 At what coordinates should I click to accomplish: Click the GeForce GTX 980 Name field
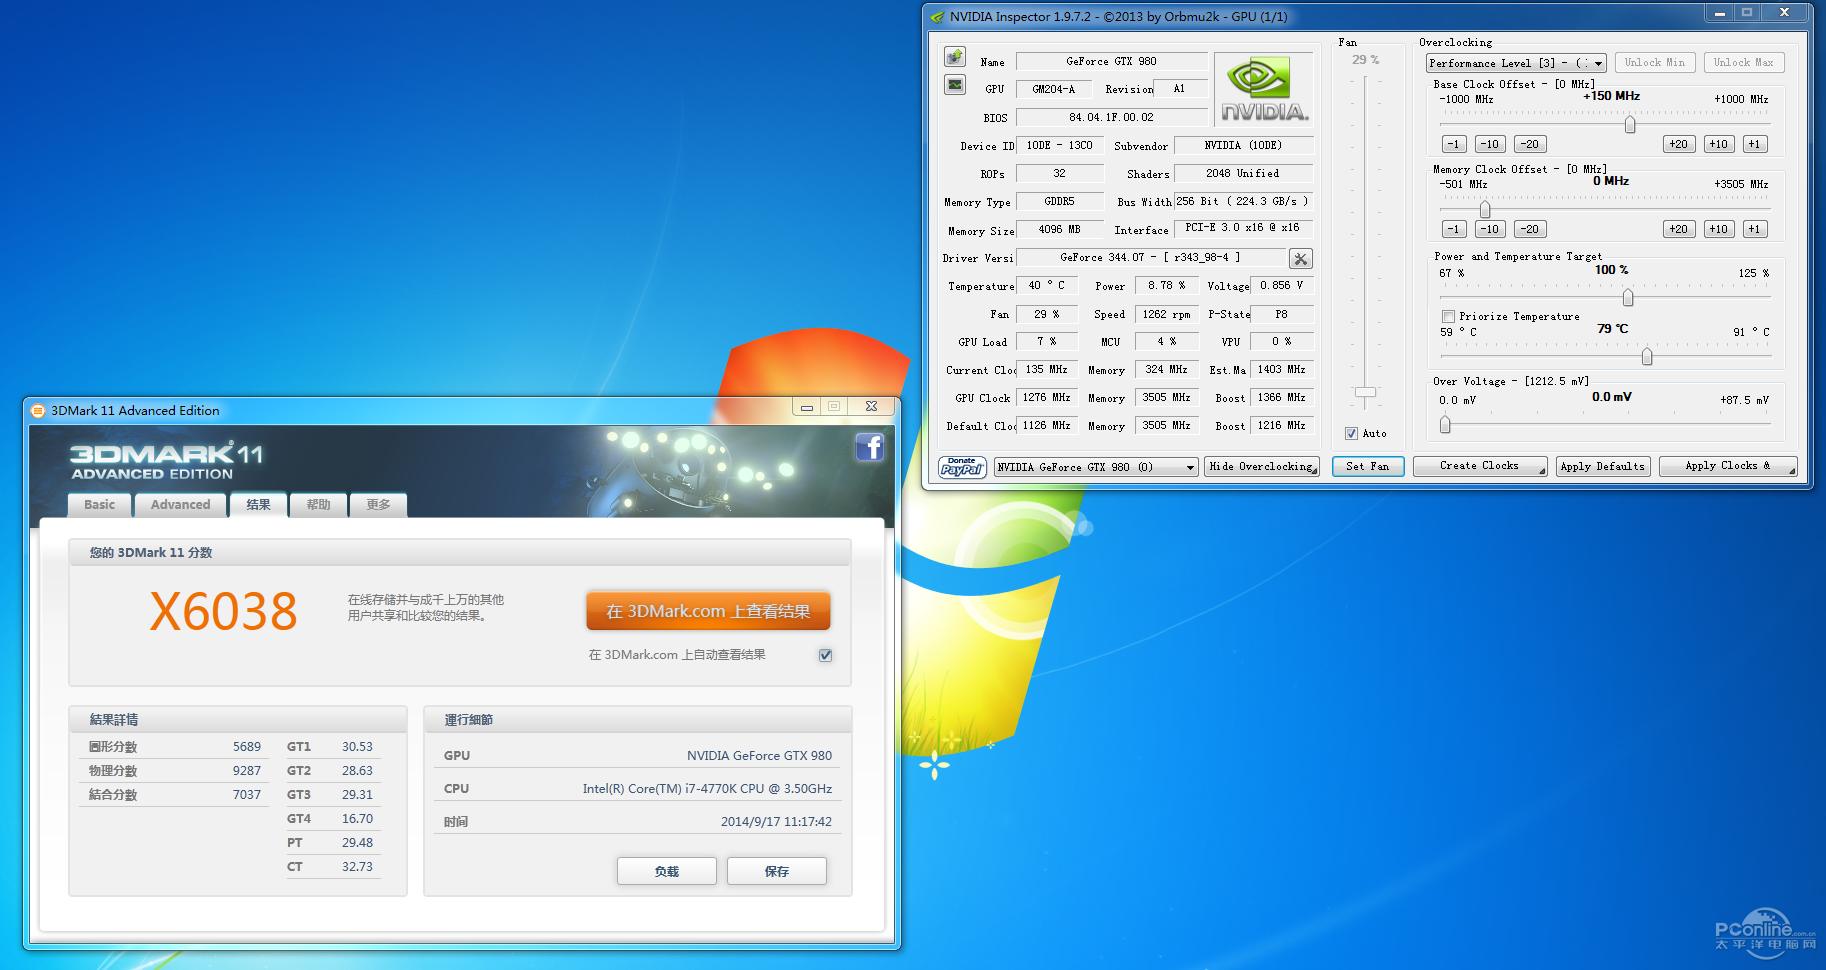(x=1111, y=61)
